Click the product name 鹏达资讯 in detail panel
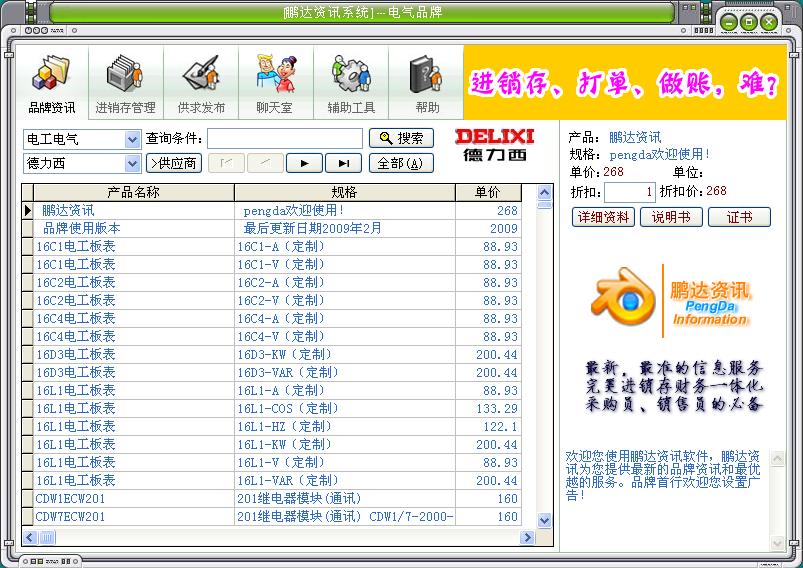 tap(635, 137)
